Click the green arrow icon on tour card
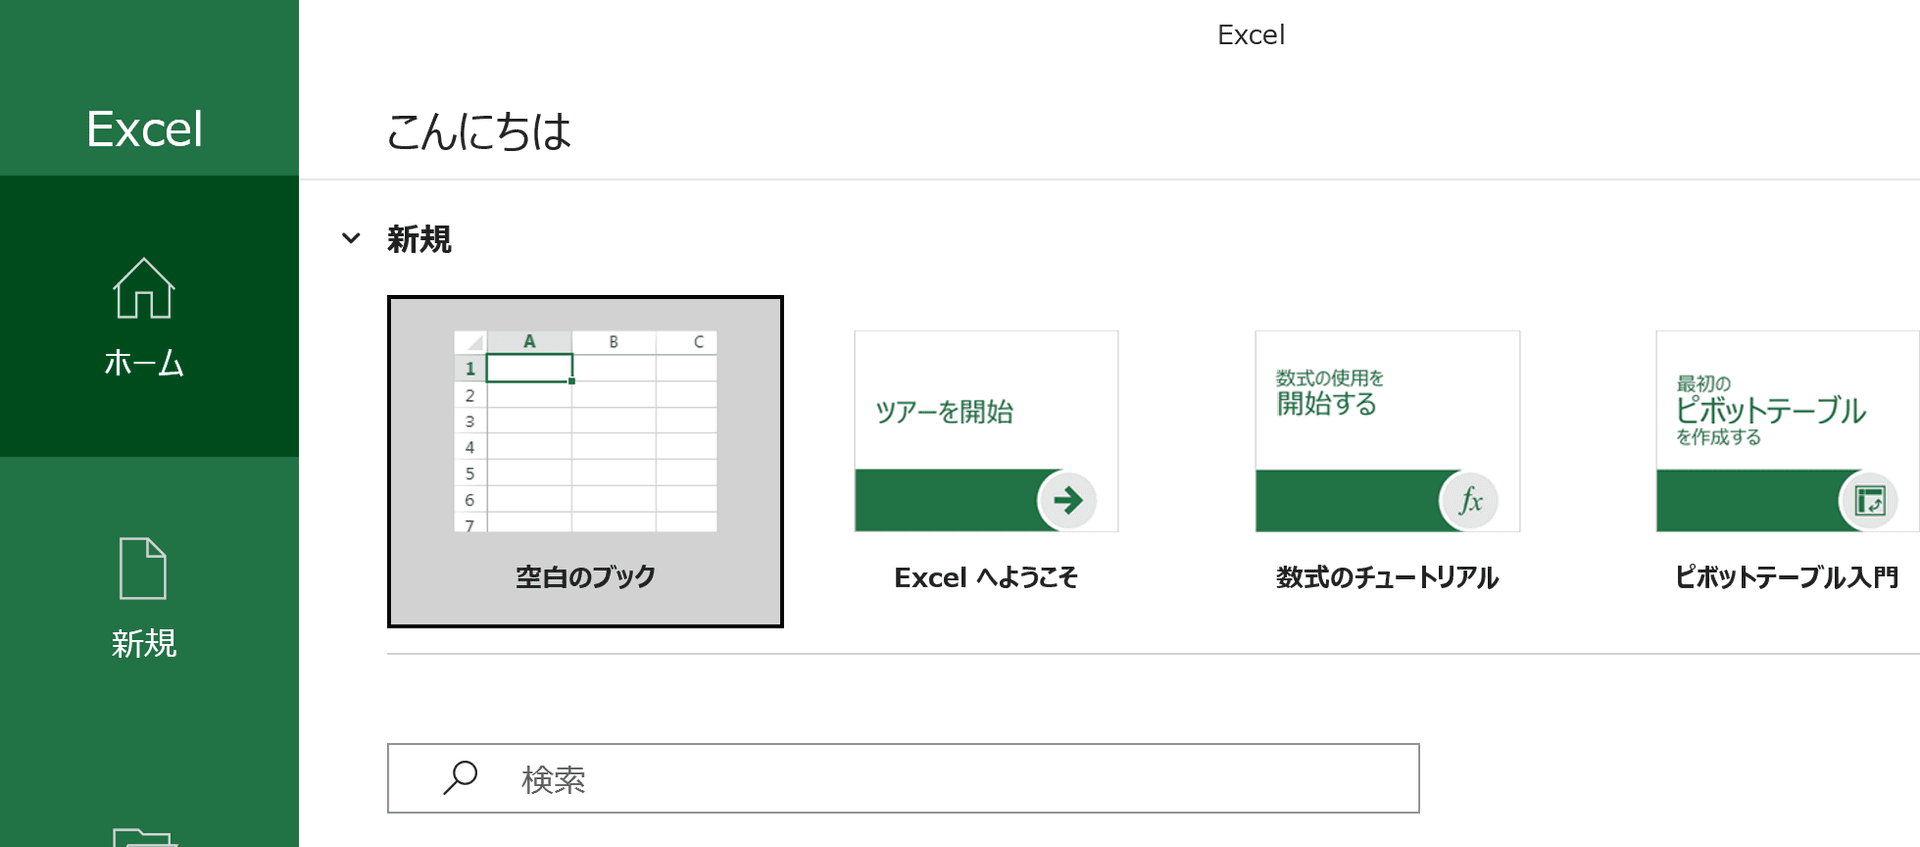Image resolution: width=1920 pixels, height=847 pixels. 1067,500
